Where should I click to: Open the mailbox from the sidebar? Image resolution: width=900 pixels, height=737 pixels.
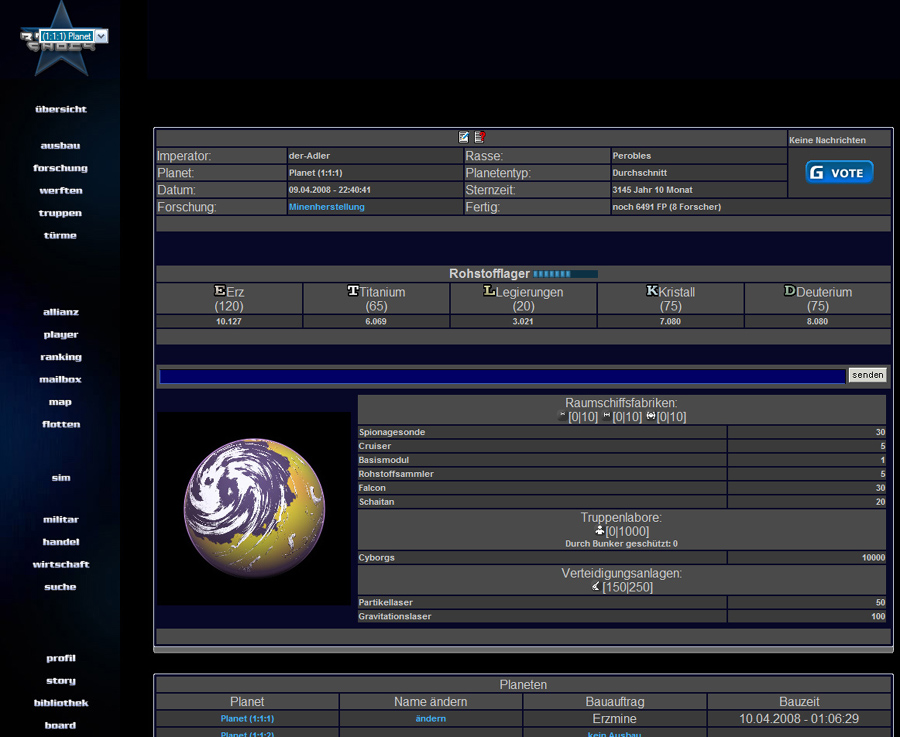click(60, 380)
